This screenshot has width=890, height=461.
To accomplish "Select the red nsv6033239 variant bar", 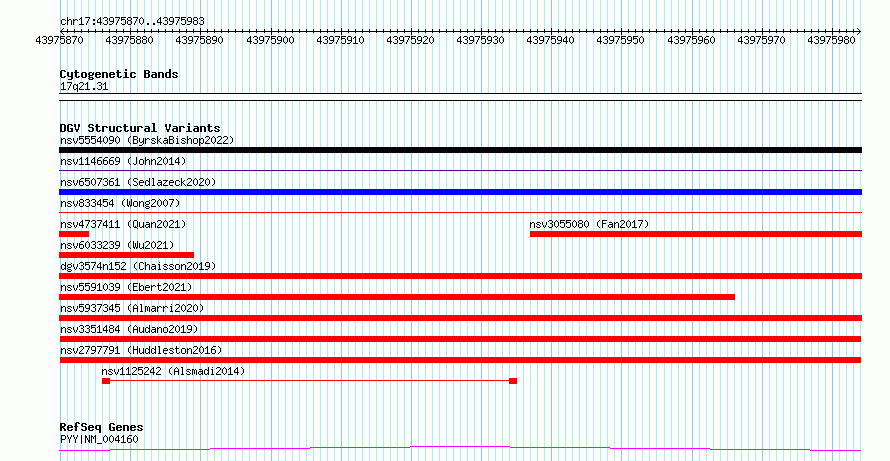I will [x=127, y=255].
